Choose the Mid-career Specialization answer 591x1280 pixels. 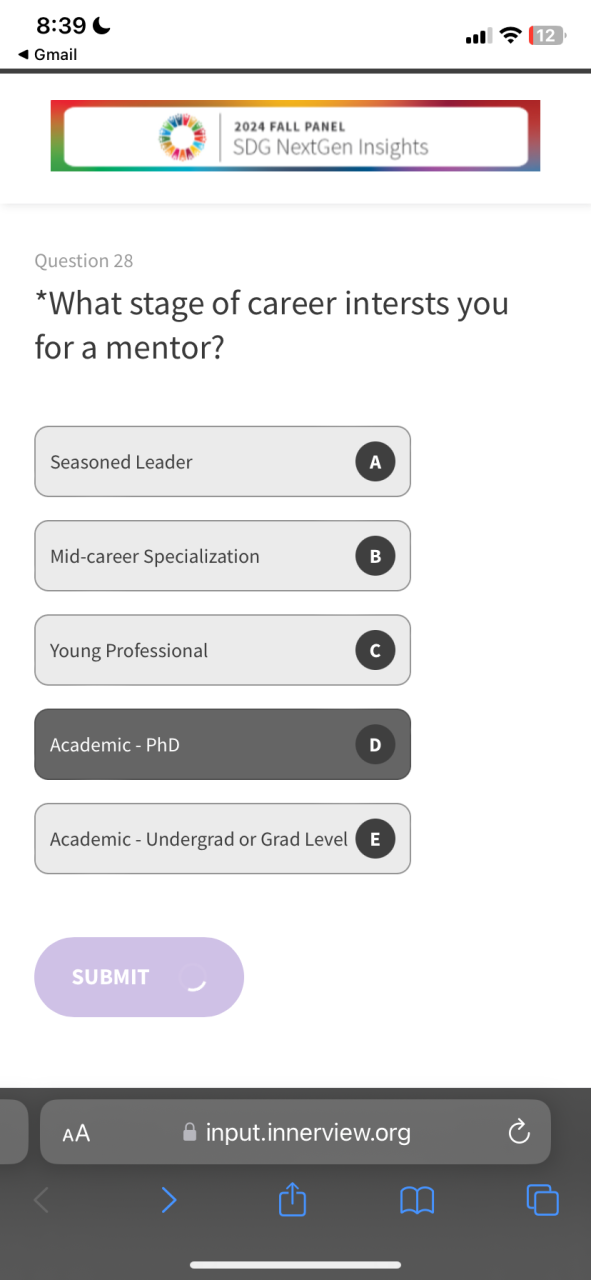[x=222, y=555]
